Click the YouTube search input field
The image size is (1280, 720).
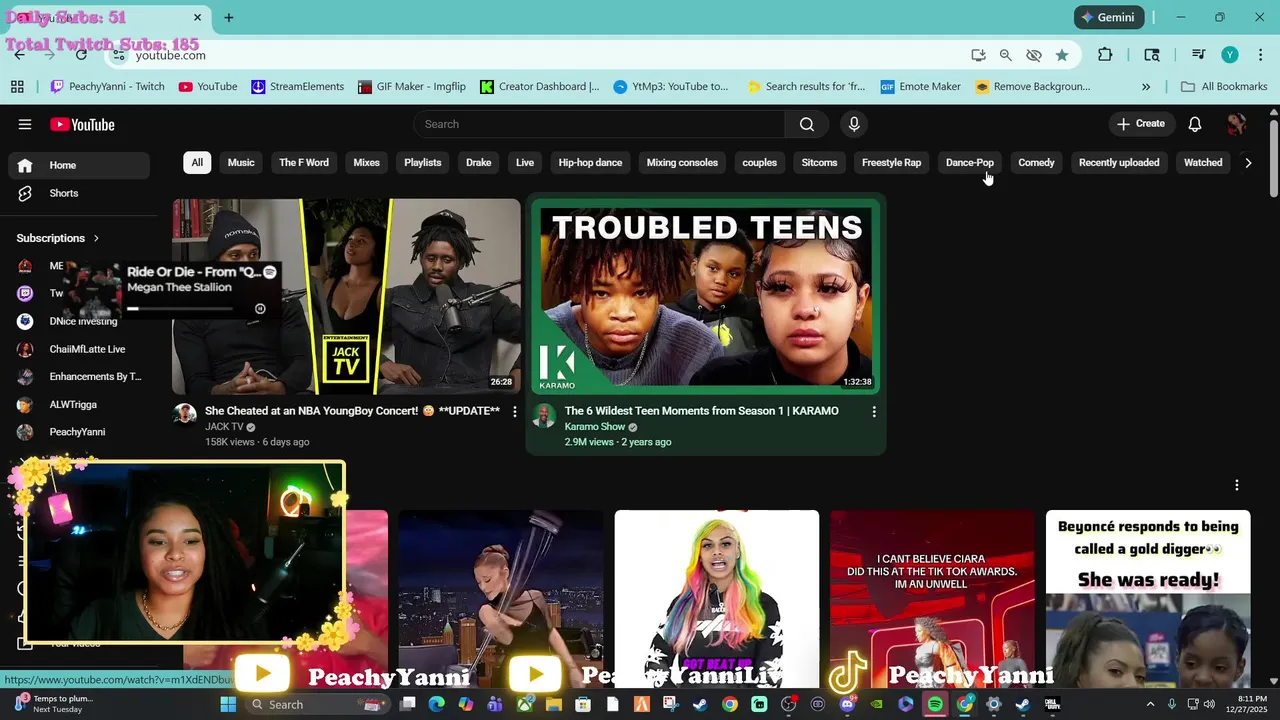coord(600,124)
